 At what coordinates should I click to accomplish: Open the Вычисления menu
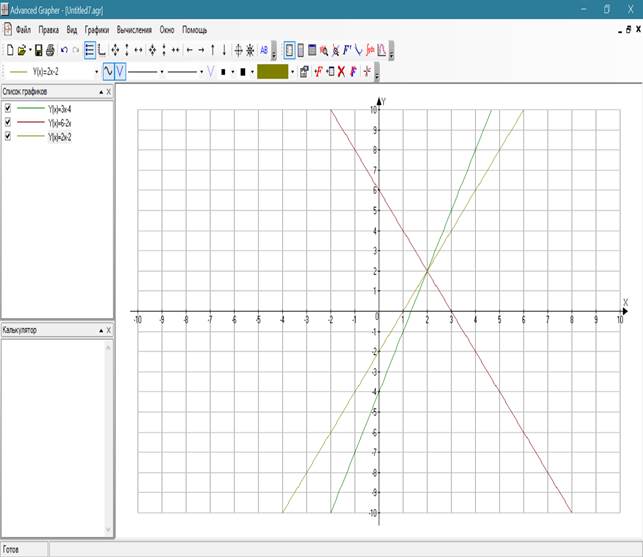pos(134,30)
